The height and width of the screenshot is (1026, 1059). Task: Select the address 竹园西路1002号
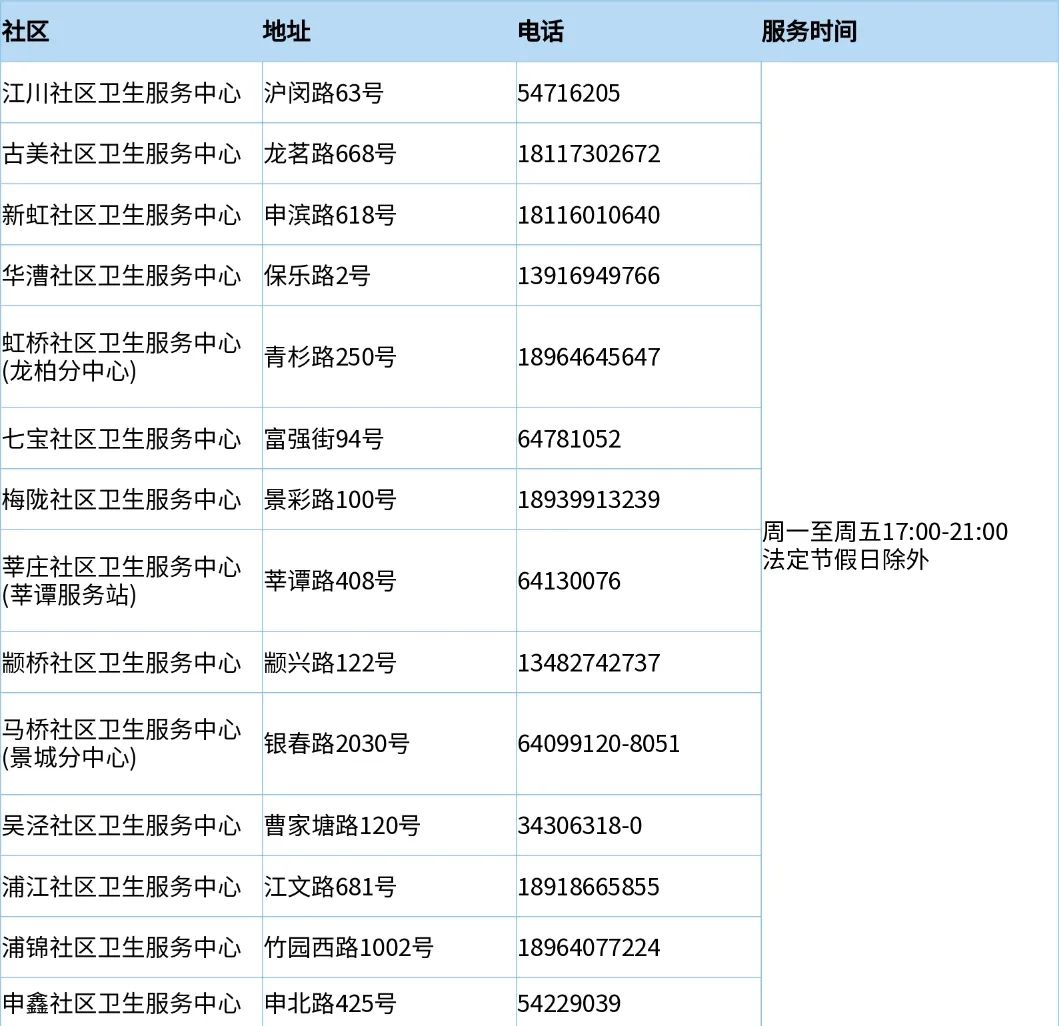pyautogui.click(x=348, y=948)
